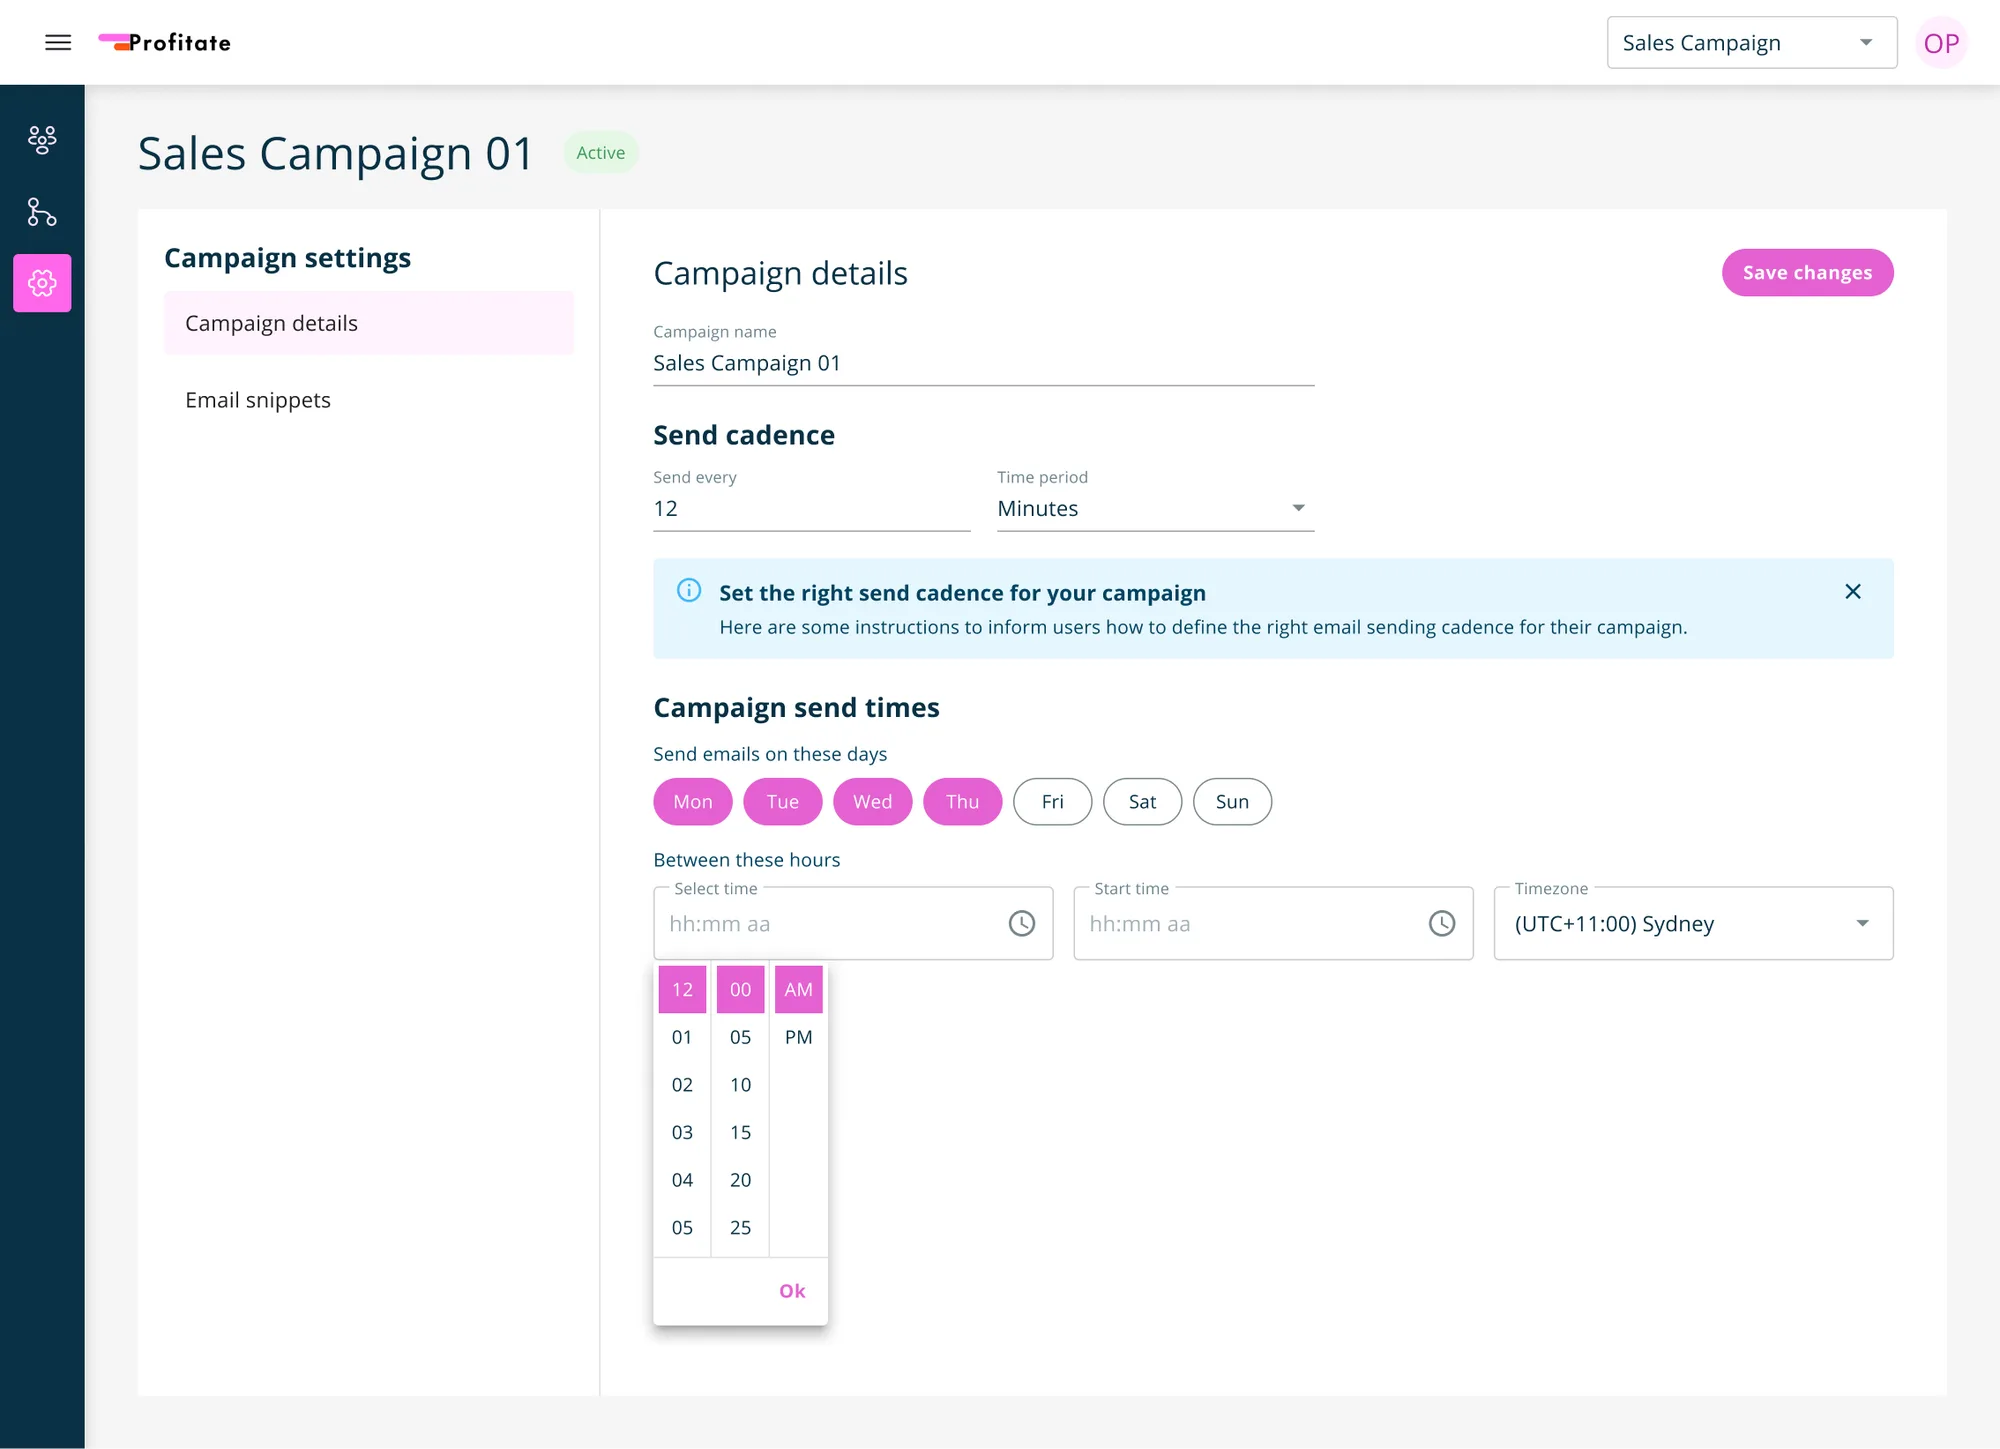The image size is (2000, 1449).
Task: Expand the Time period Minutes dropdown
Action: pos(1156,508)
